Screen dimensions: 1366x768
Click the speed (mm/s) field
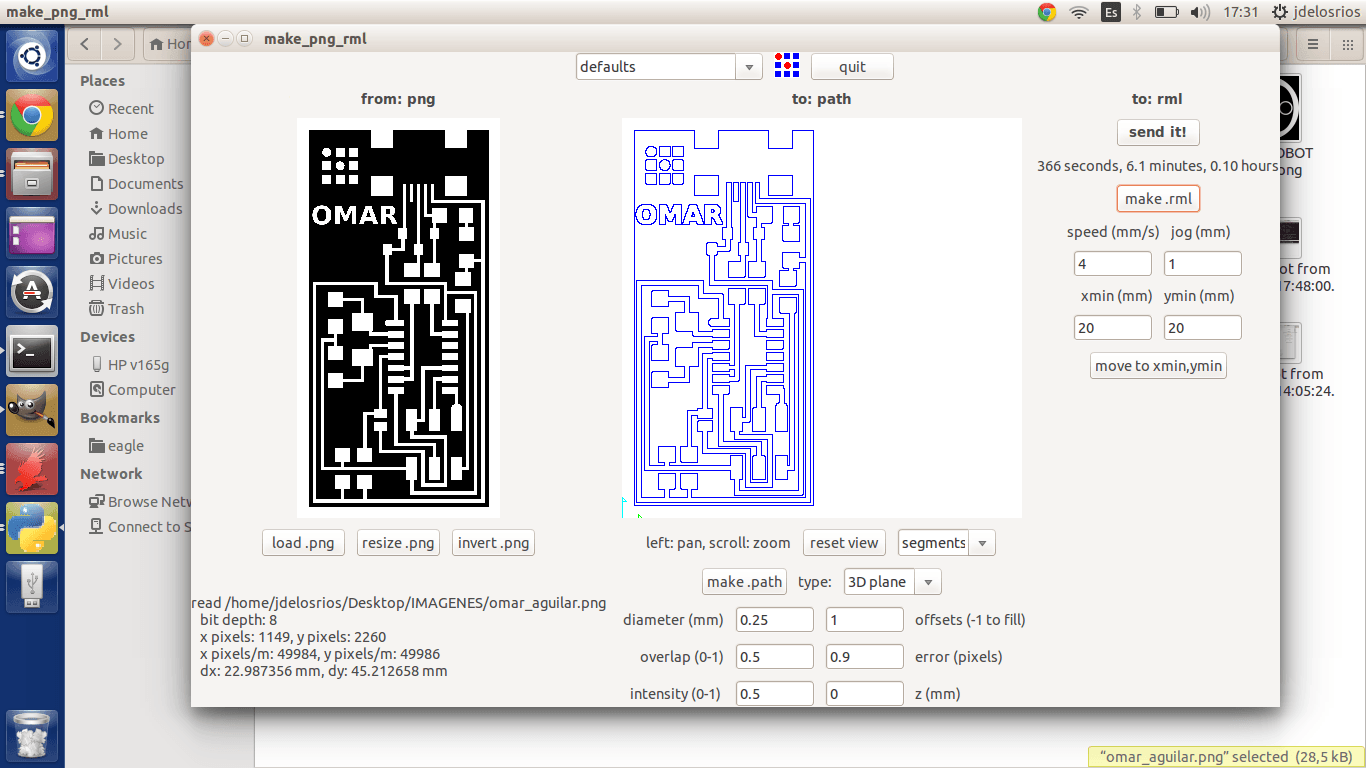coord(1113,264)
